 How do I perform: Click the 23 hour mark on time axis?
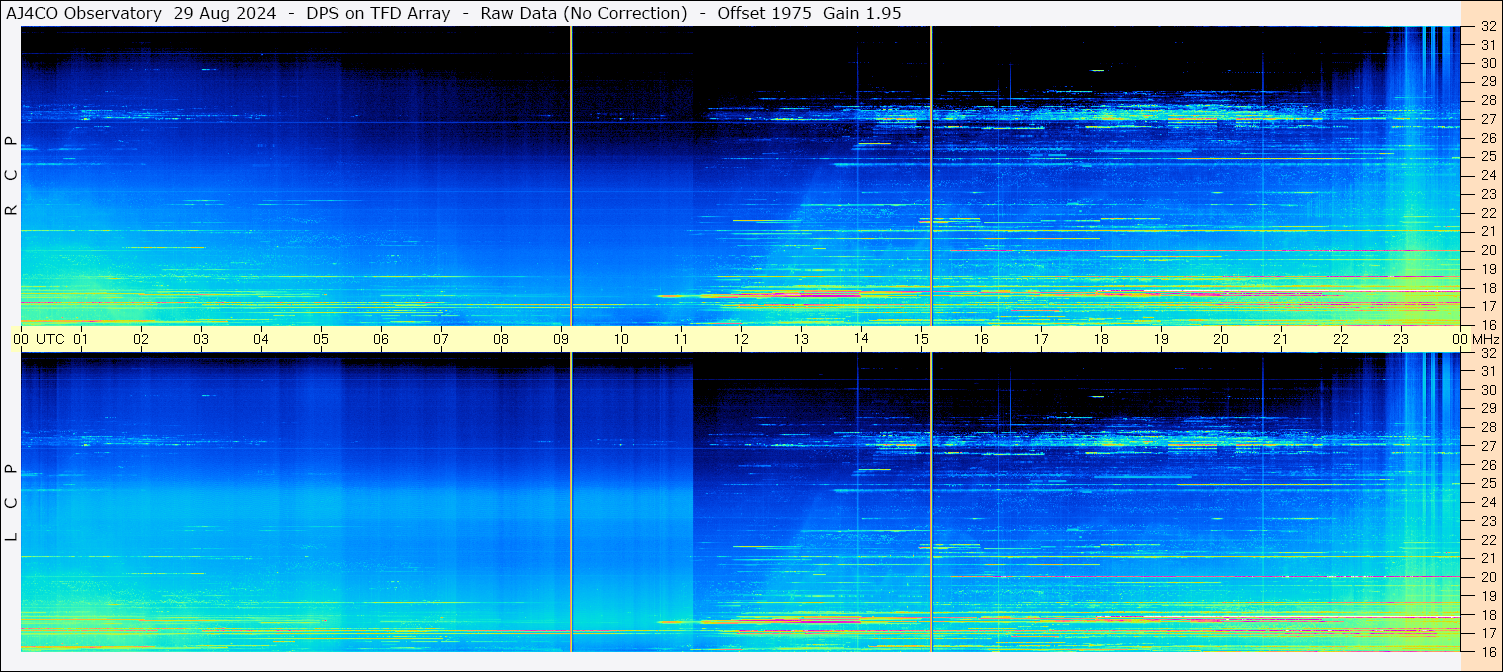(x=1401, y=339)
